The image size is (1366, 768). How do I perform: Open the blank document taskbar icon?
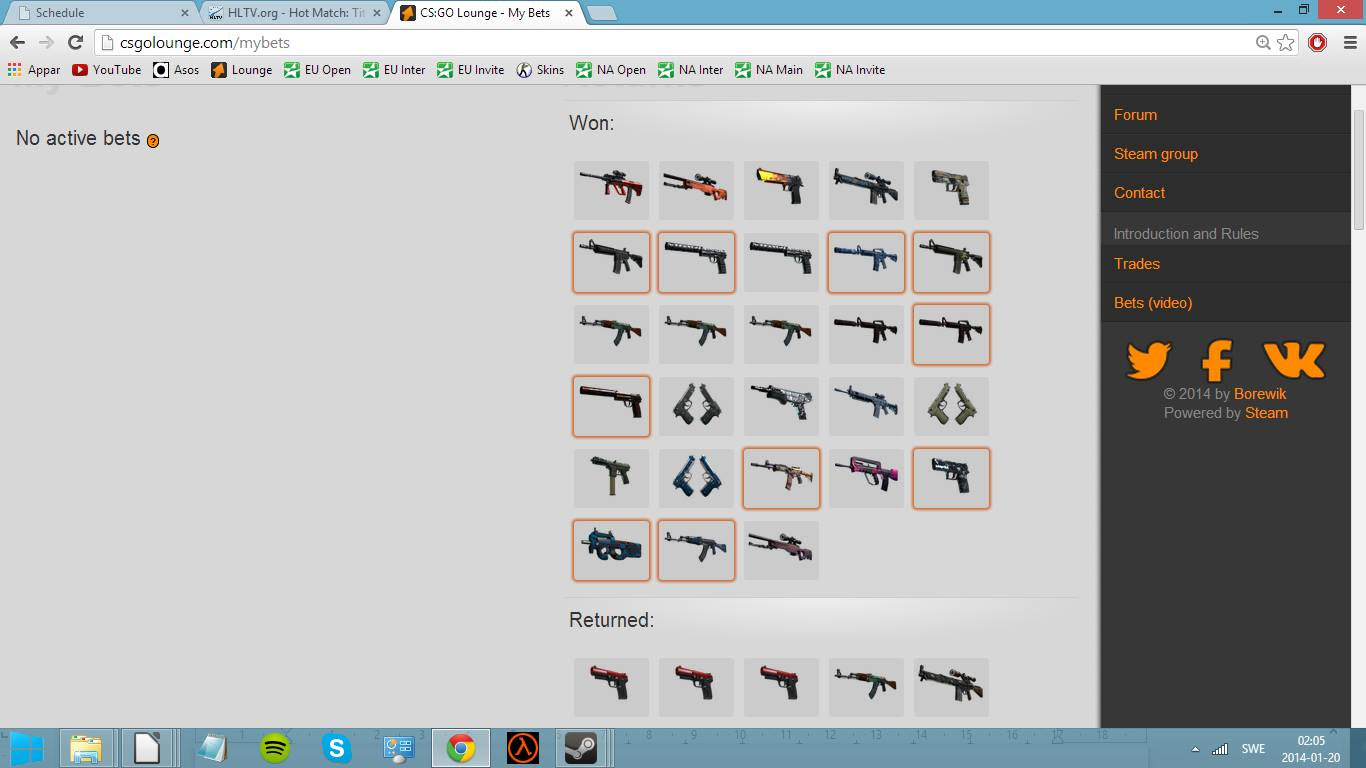tap(147, 747)
